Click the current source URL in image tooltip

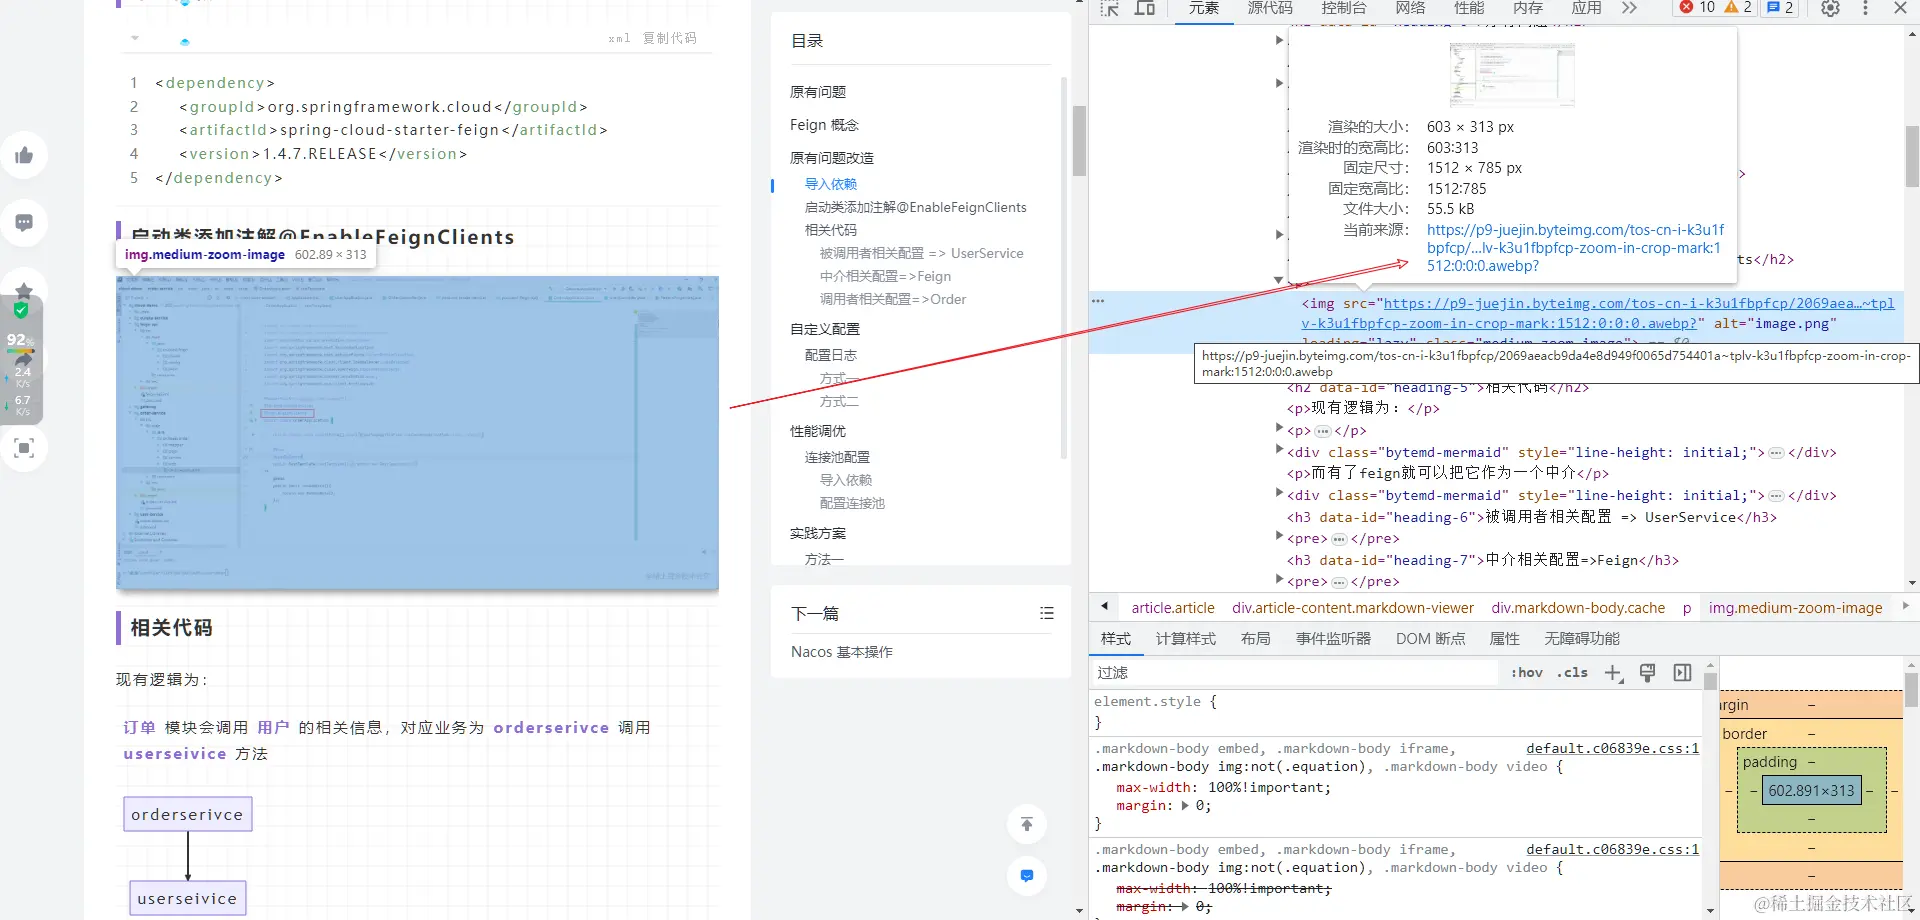click(x=1575, y=248)
